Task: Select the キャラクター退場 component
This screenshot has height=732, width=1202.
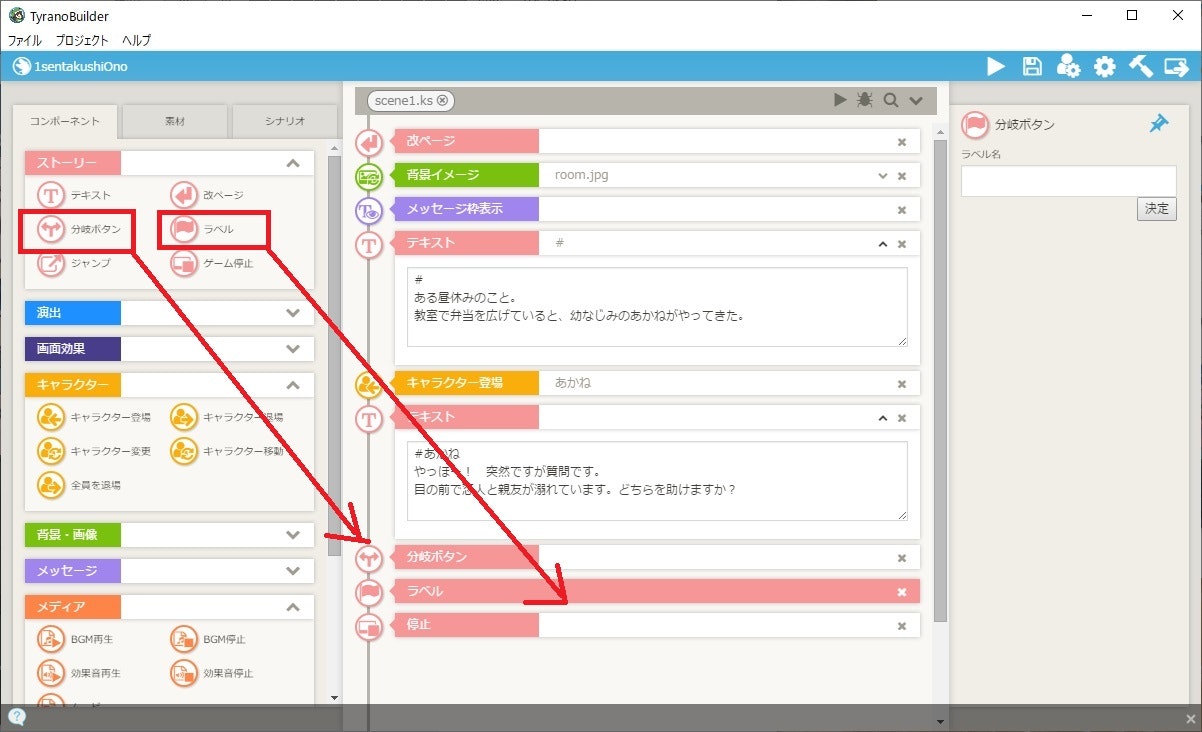Action: (x=227, y=417)
